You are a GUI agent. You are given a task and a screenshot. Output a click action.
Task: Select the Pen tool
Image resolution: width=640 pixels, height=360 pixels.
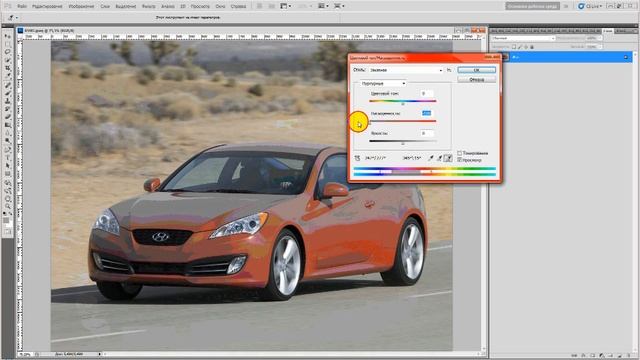(8, 151)
